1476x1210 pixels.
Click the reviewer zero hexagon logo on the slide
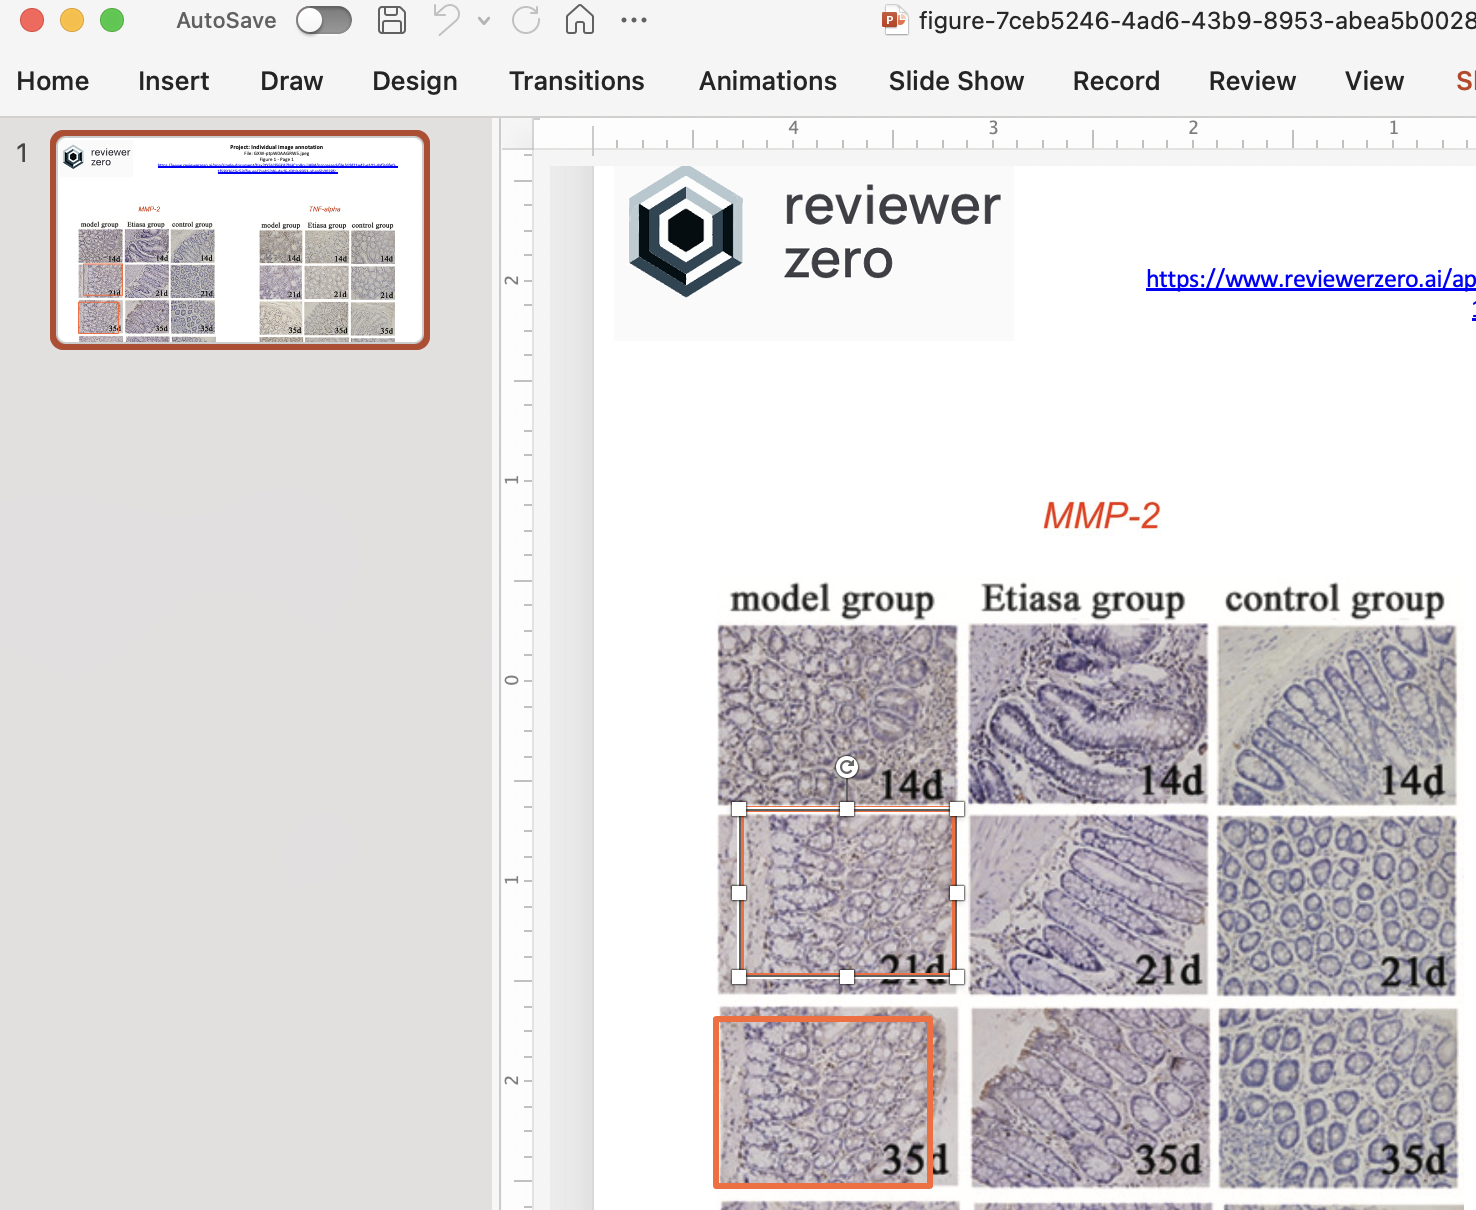pos(685,230)
